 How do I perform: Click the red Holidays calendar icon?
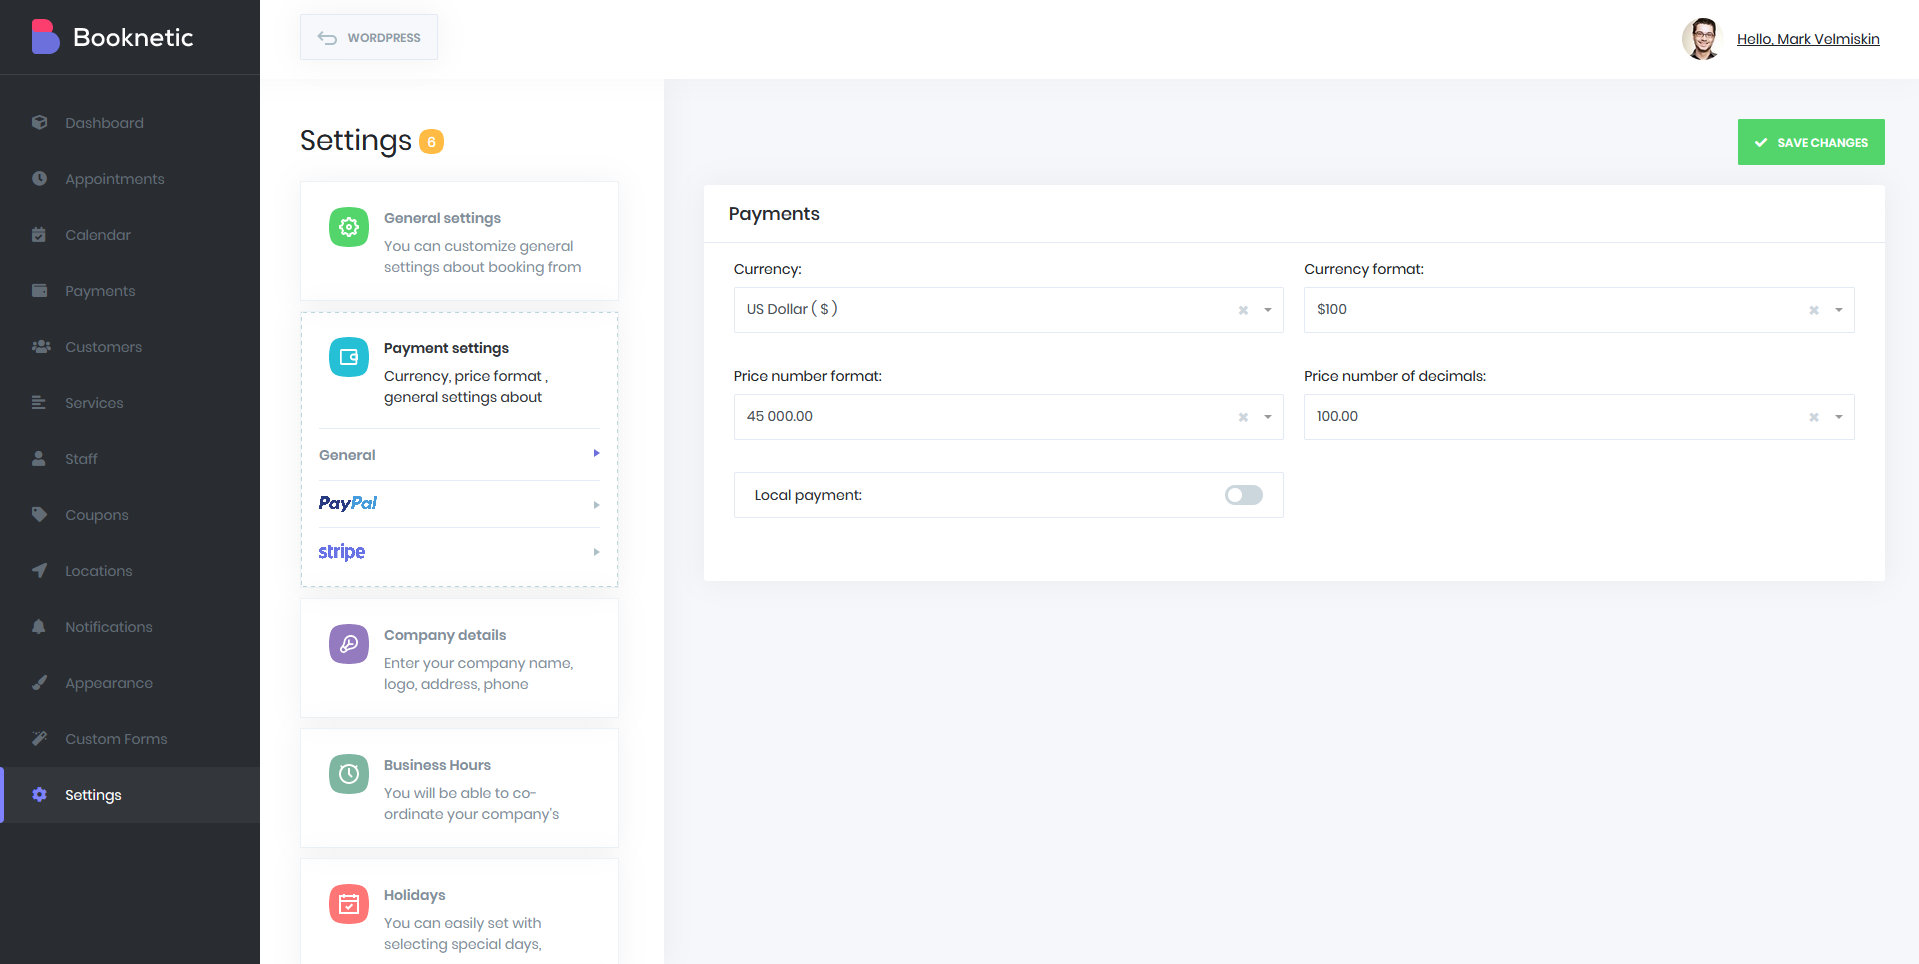click(x=349, y=904)
